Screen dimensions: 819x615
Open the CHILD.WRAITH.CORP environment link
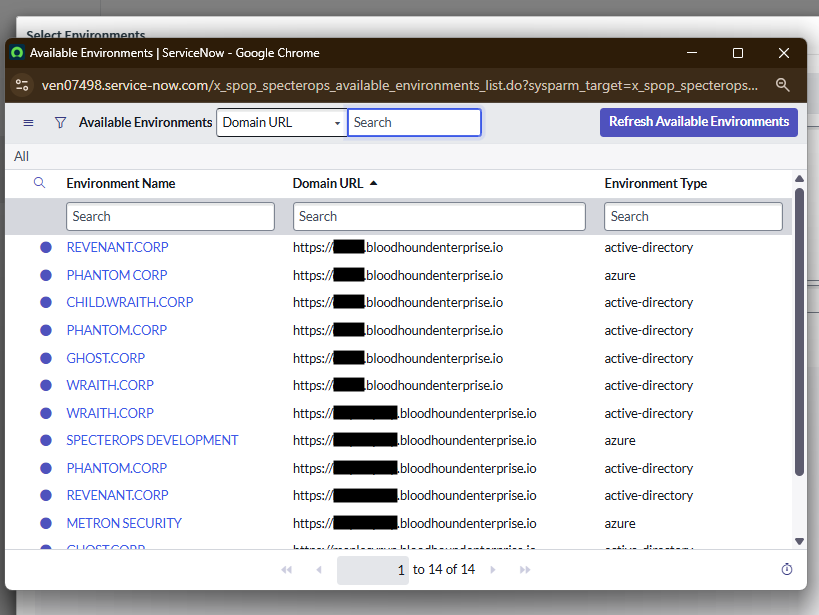click(130, 302)
